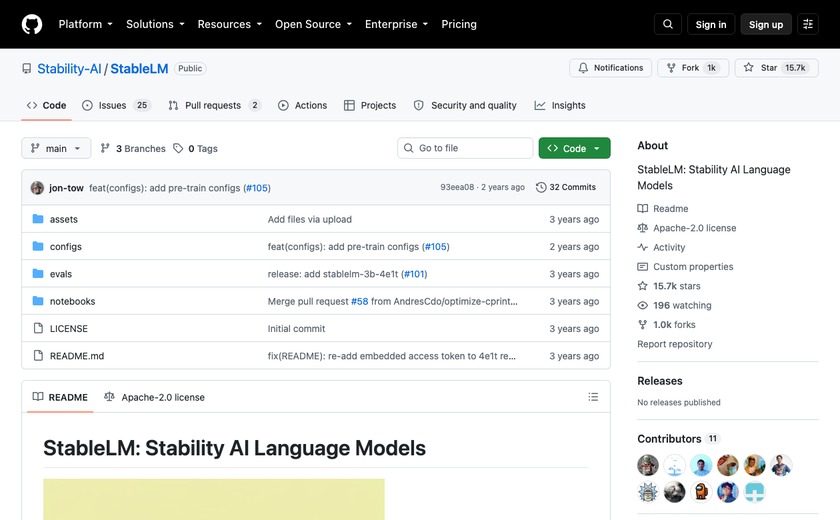Open the Stability-AI organization link
Viewport: 840px width, 520px height.
69,69
